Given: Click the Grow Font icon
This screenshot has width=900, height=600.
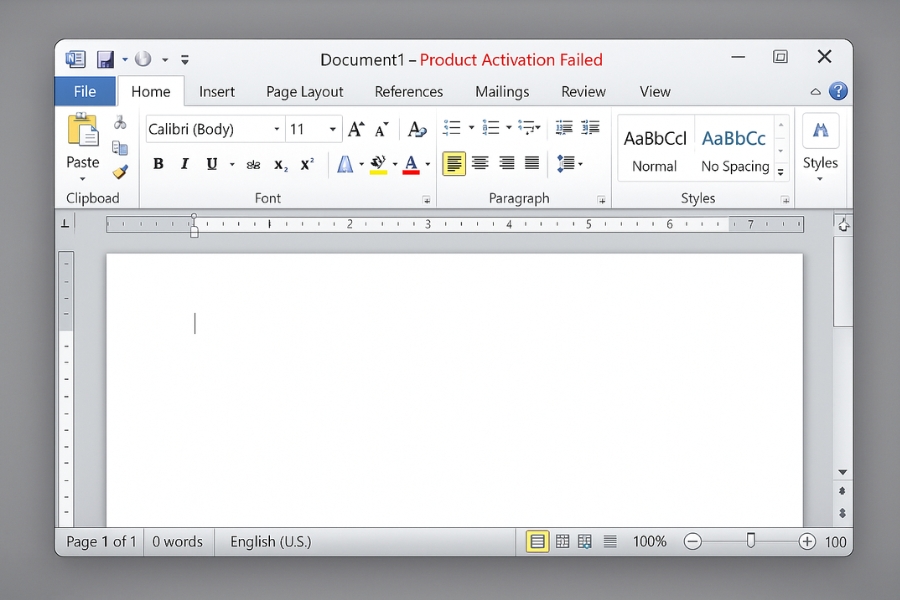Looking at the screenshot, I should click(356, 129).
